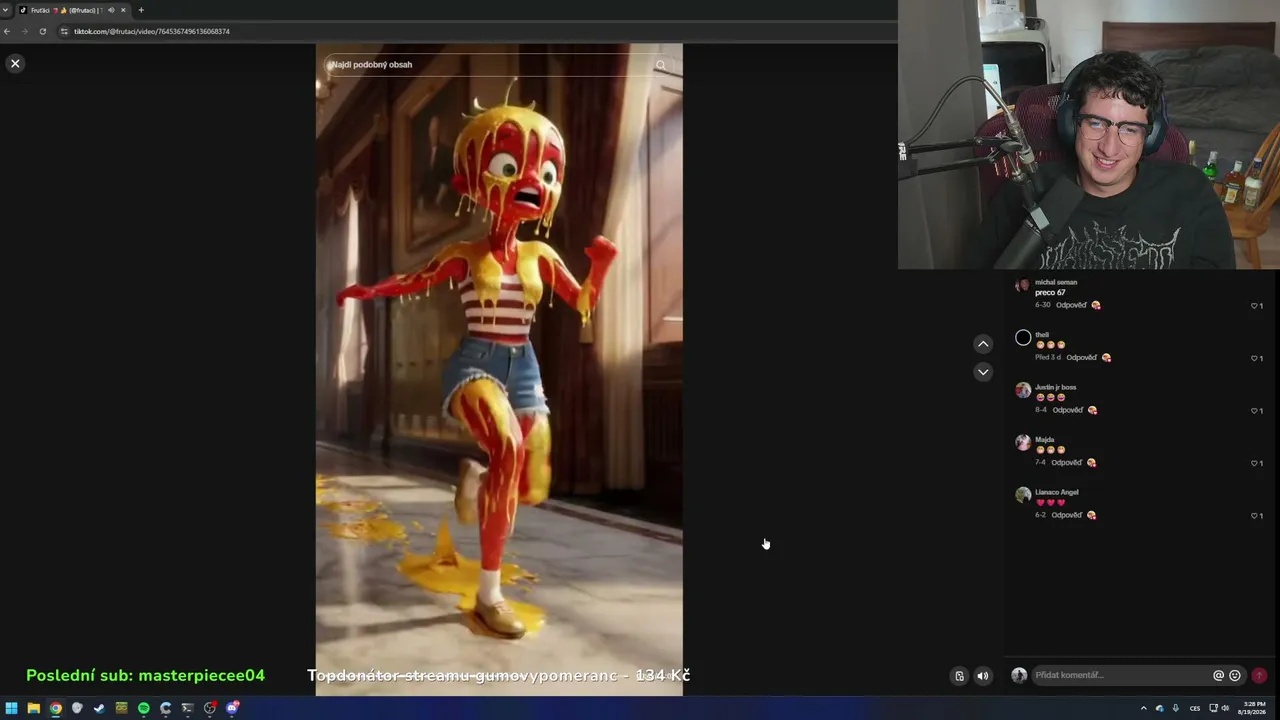Click the icon left of the volume button
Image resolution: width=1280 pixels, height=720 pixels.
pos(959,676)
